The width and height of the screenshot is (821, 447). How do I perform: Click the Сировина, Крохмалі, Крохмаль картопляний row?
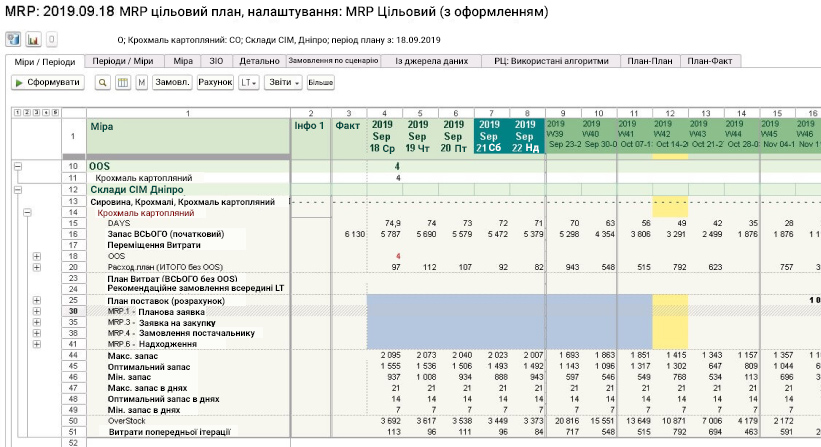(182, 202)
